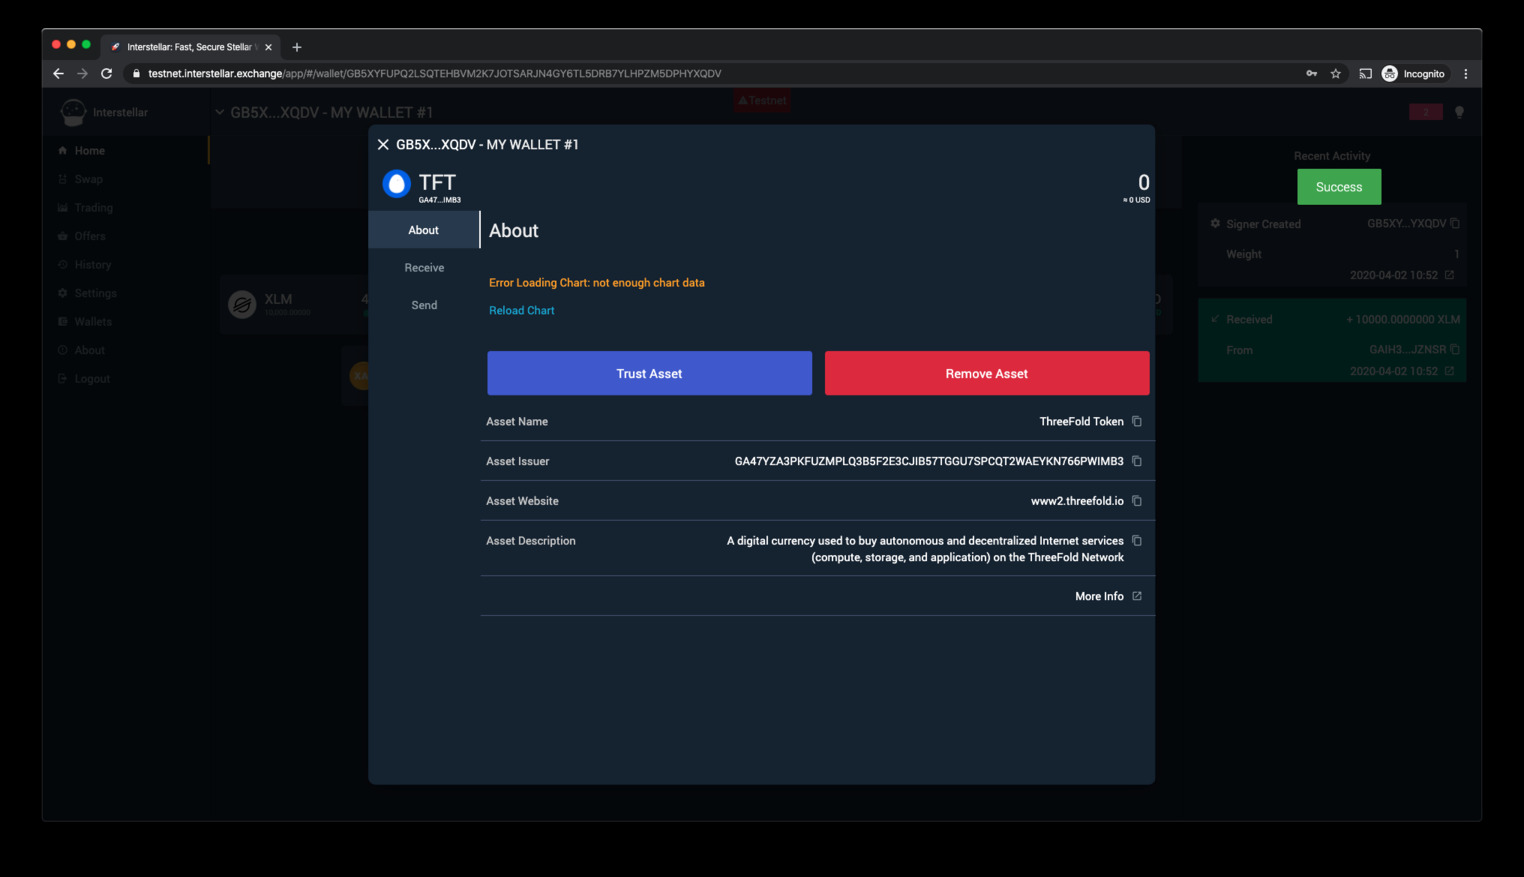The image size is (1524, 877).
Task: Reload the browser page
Action: click(106, 74)
